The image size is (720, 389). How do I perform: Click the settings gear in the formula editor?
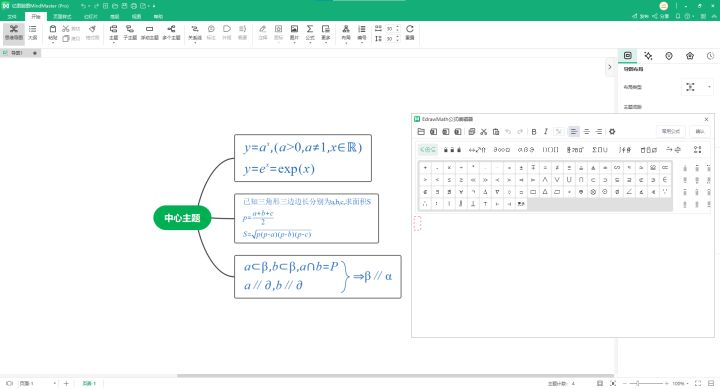pyautogui.click(x=612, y=131)
